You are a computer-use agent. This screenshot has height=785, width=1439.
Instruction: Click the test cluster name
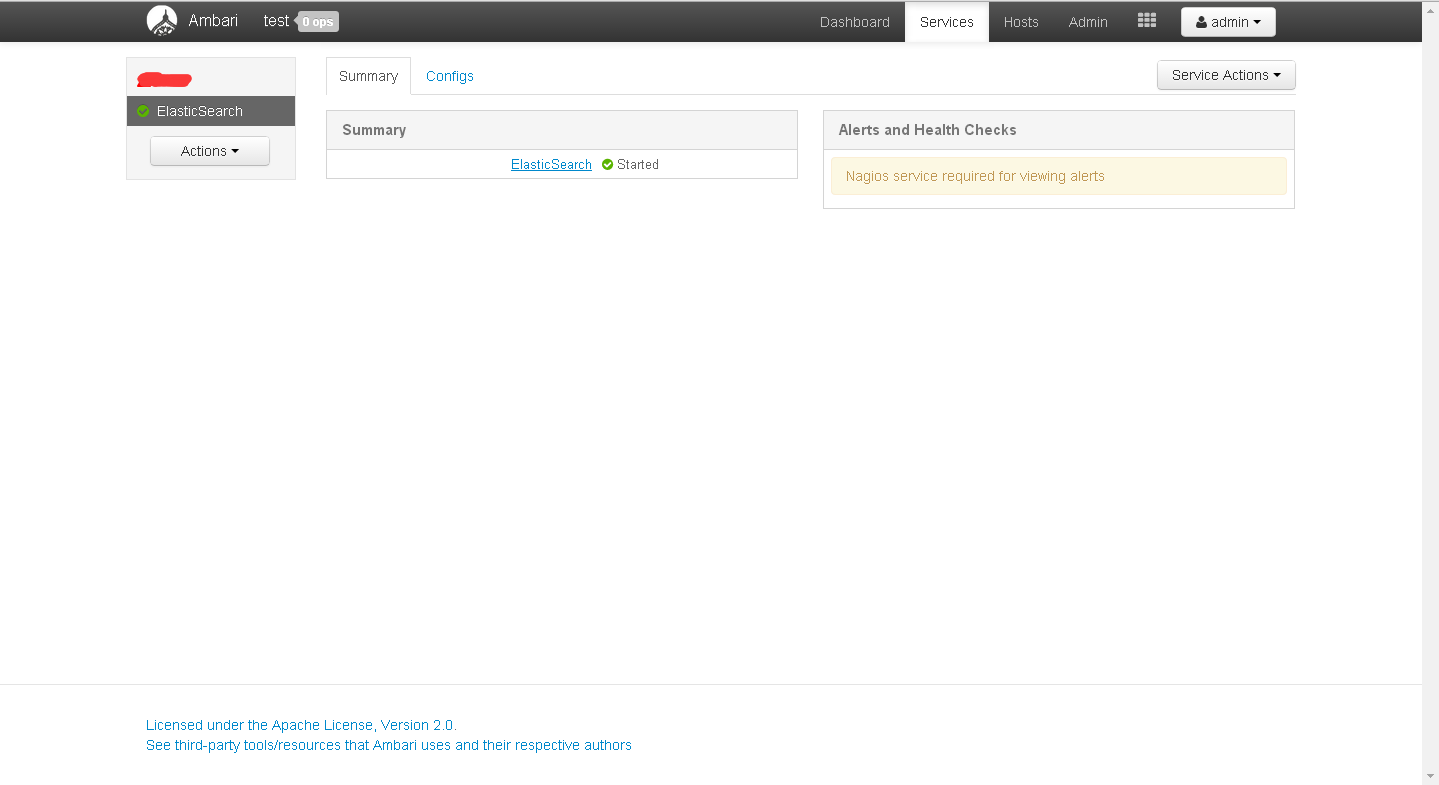coord(276,21)
